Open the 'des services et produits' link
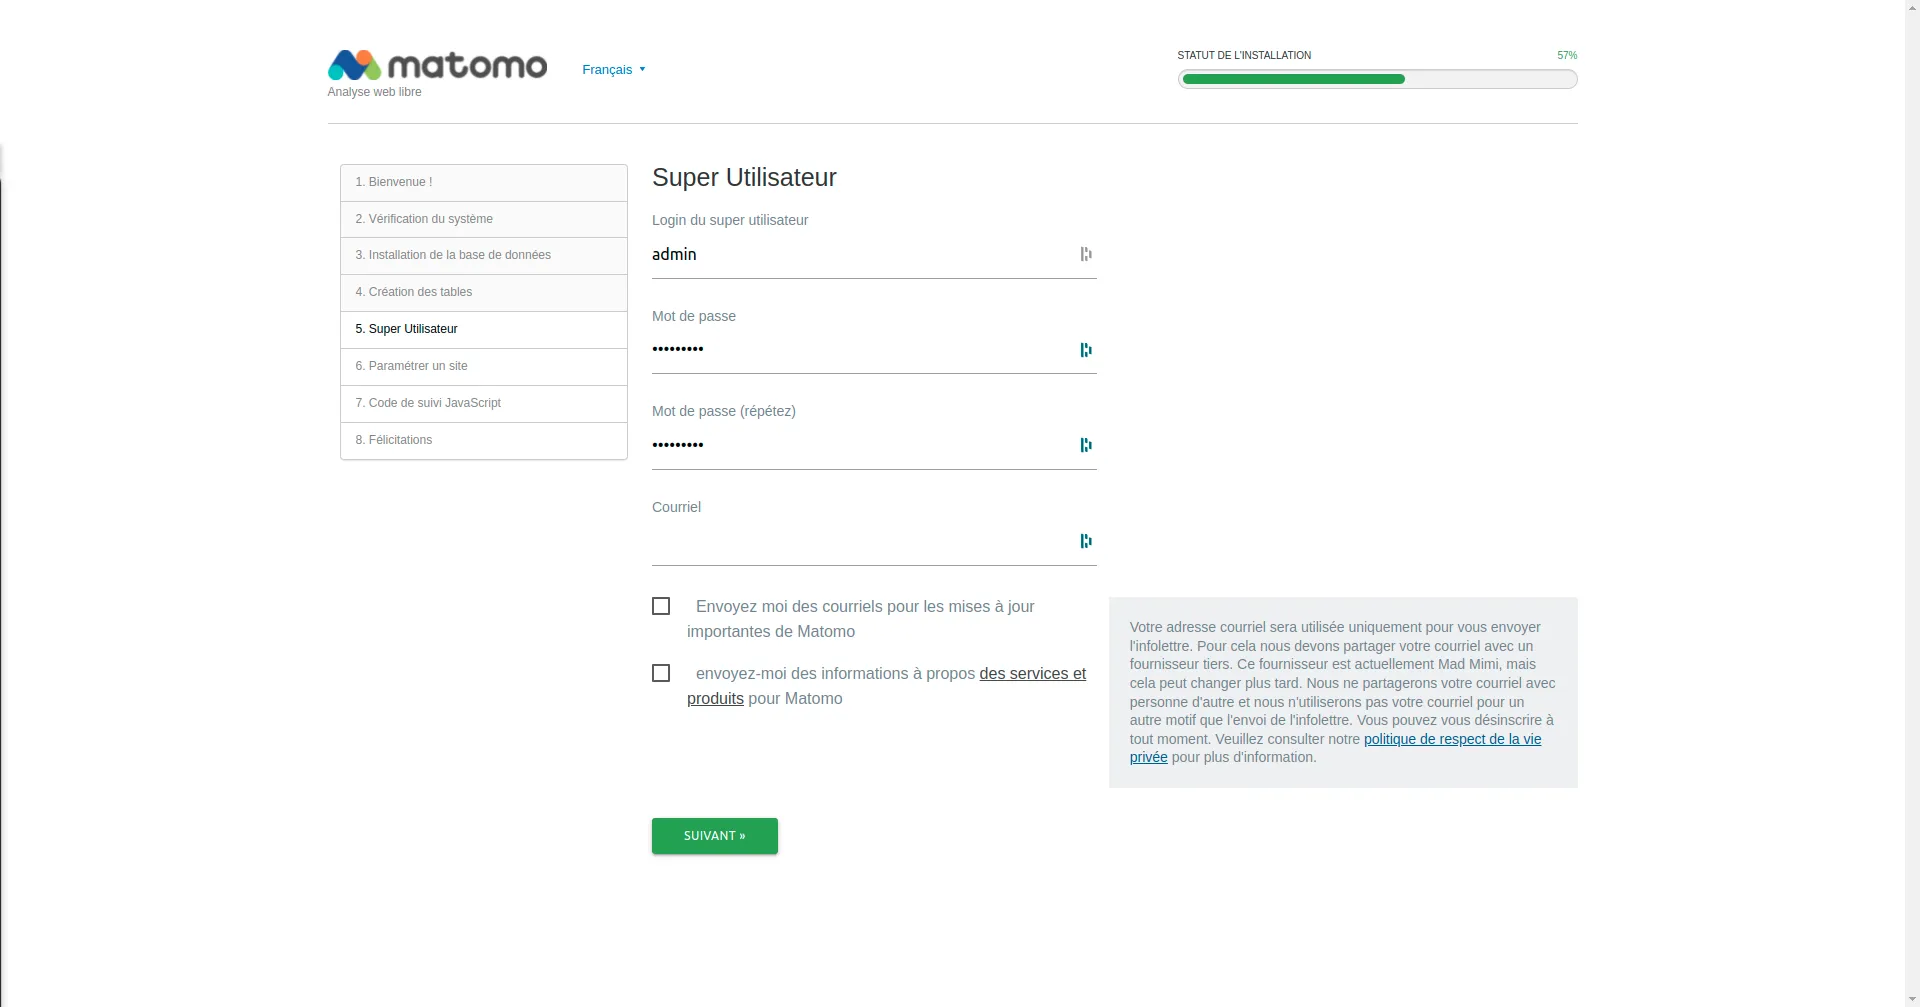This screenshot has width=1920, height=1007. pyautogui.click(x=1031, y=674)
